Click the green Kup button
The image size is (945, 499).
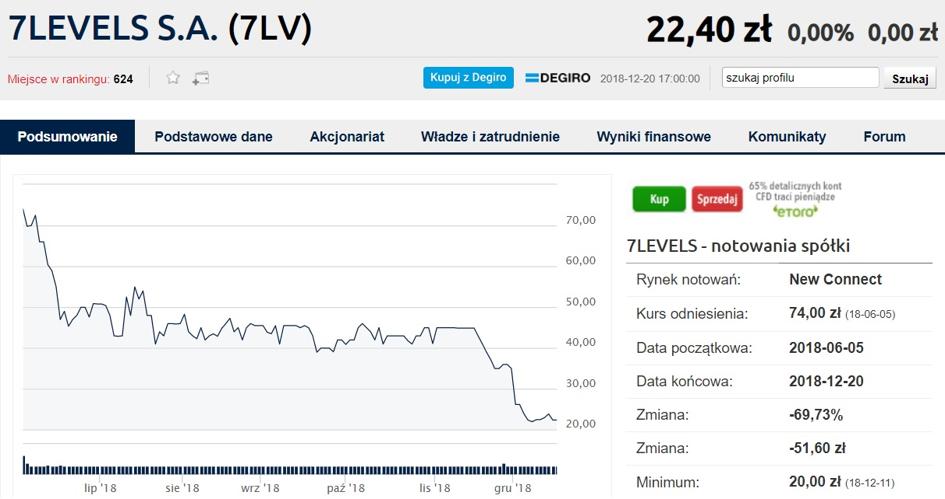click(659, 199)
